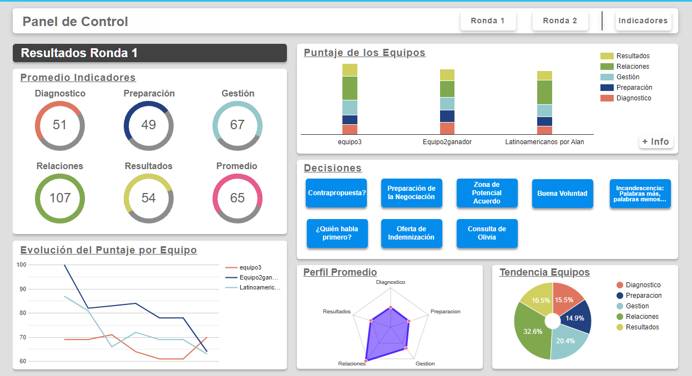
Task: Switch to the Ronda 2 tab
Action: (560, 21)
